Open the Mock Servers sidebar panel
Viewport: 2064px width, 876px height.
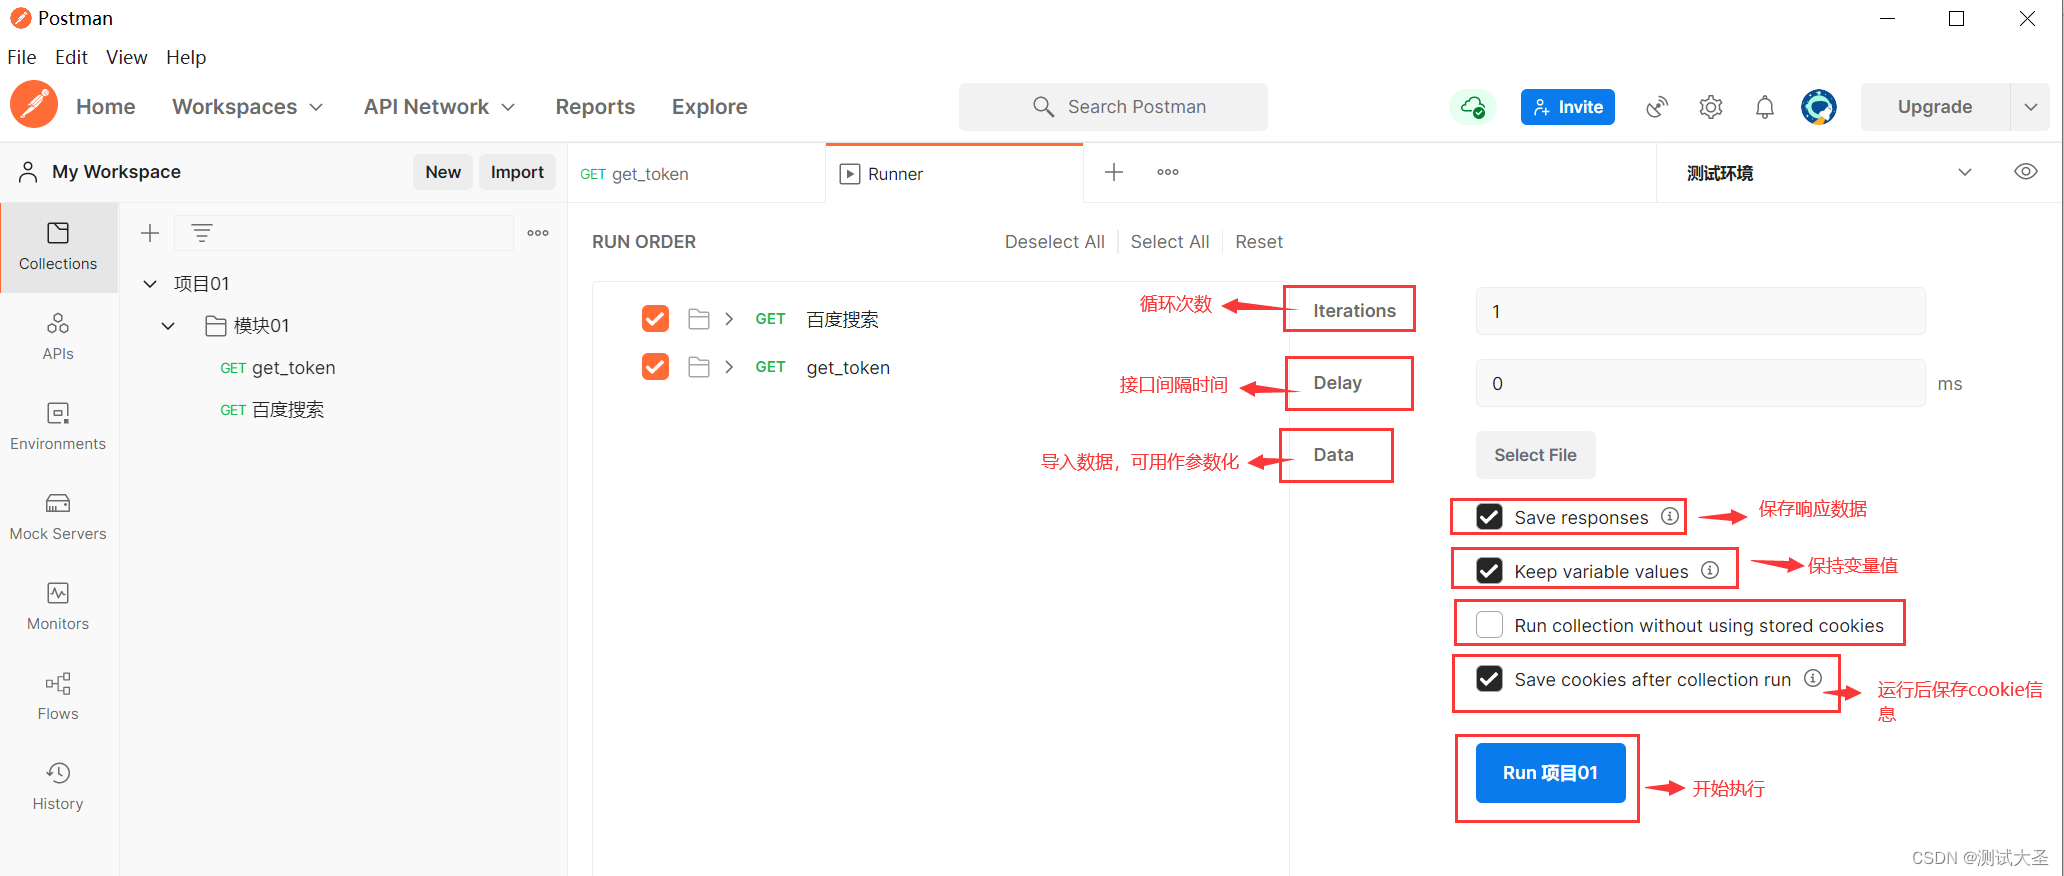coord(58,517)
